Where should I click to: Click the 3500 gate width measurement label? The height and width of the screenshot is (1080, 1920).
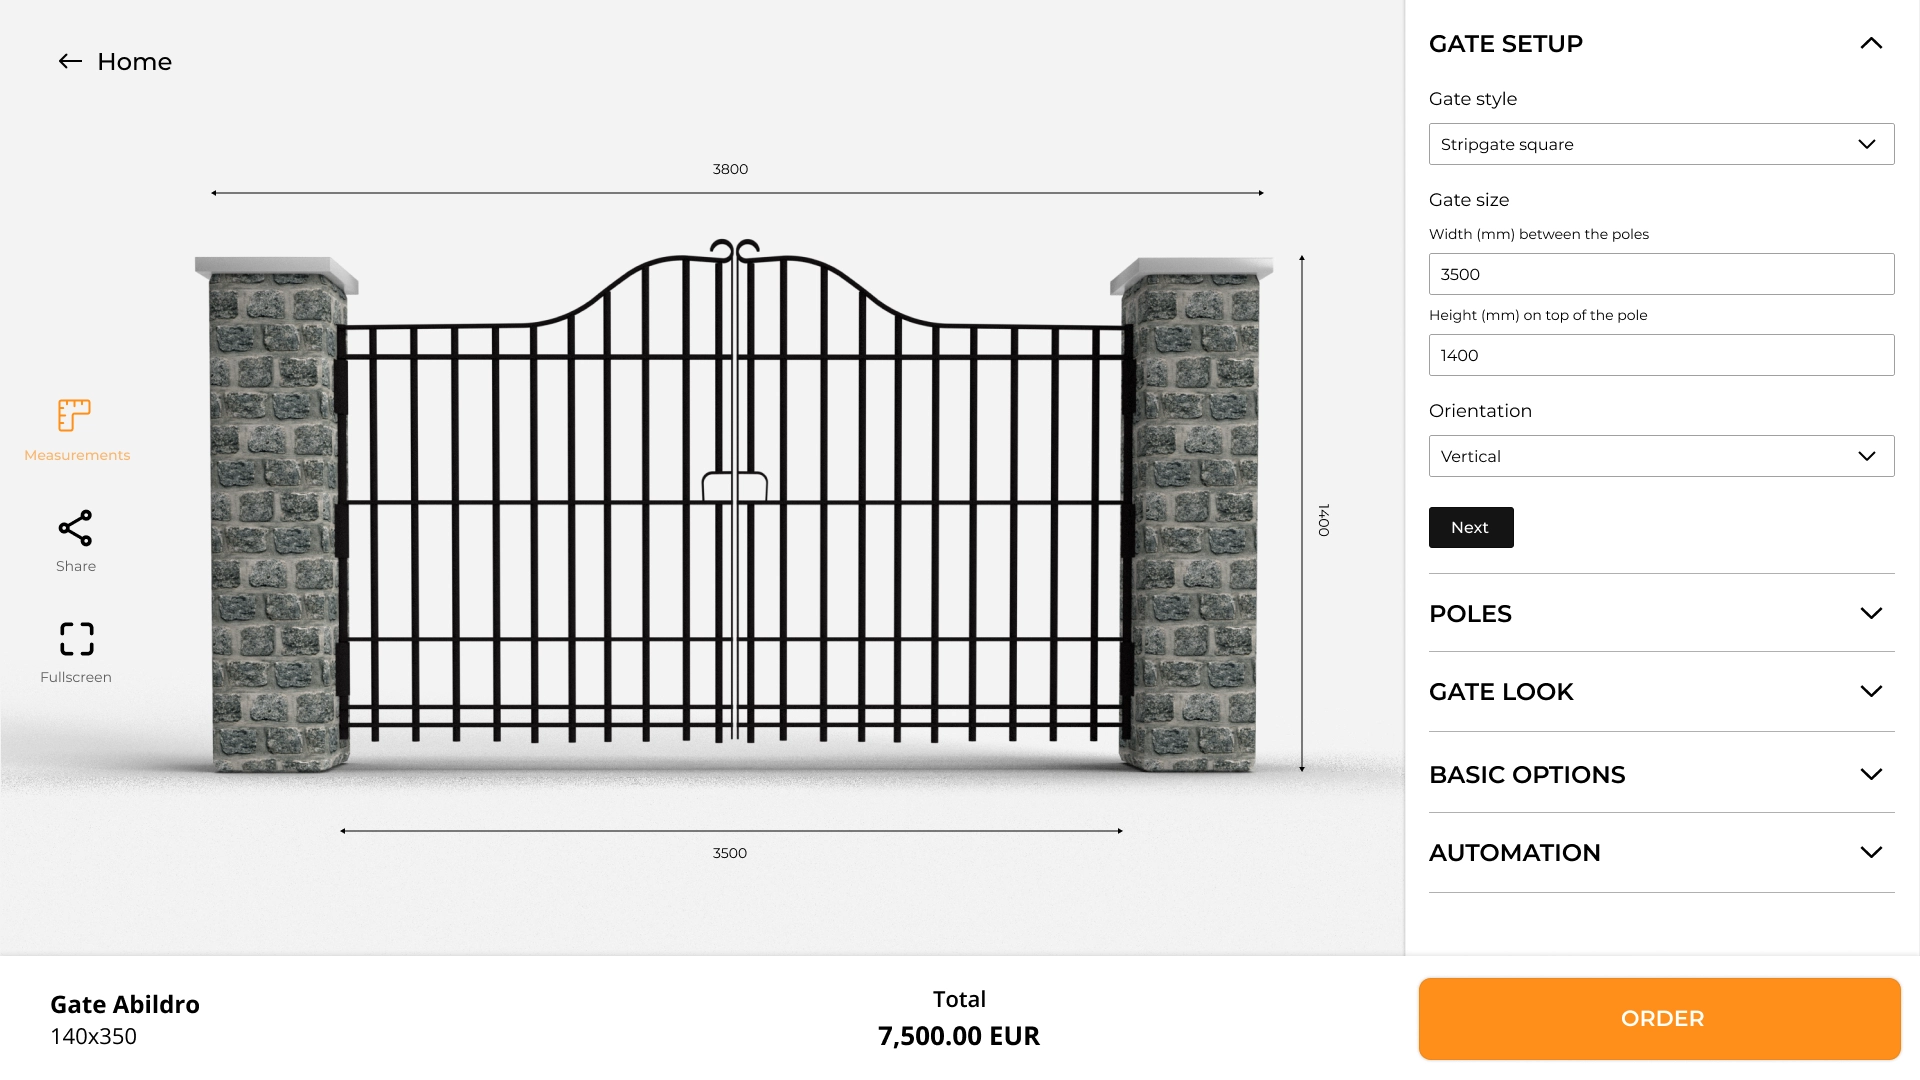coord(730,853)
